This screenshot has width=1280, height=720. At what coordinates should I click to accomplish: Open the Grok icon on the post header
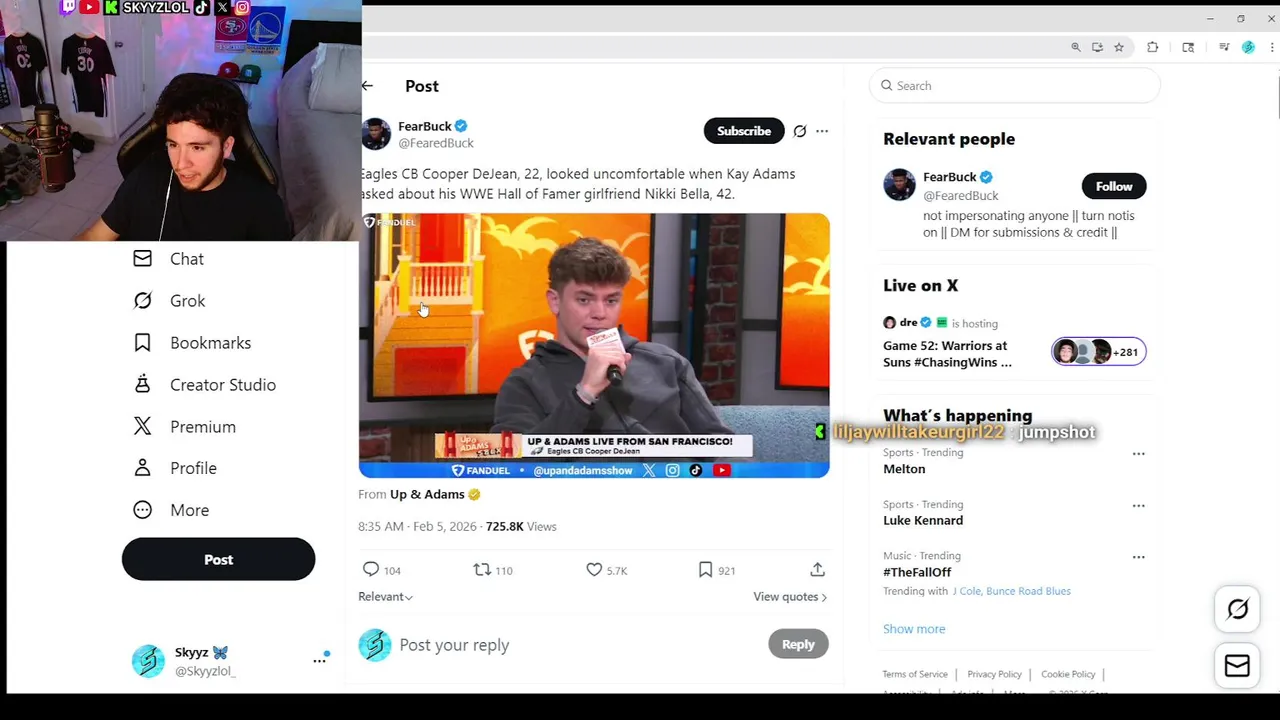click(x=800, y=131)
